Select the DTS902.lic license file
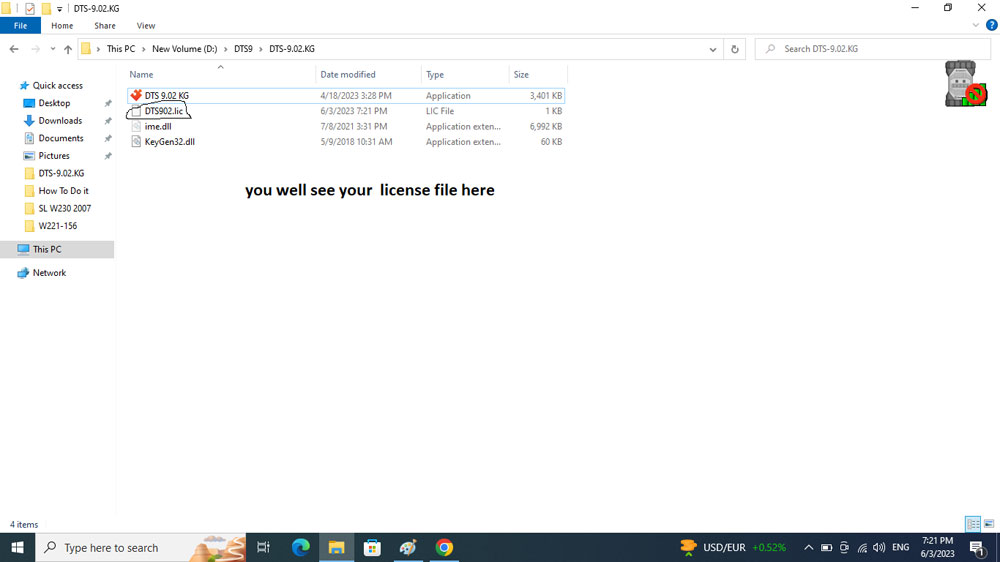Image resolution: width=1000 pixels, height=562 pixels. click(x=164, y=111)
